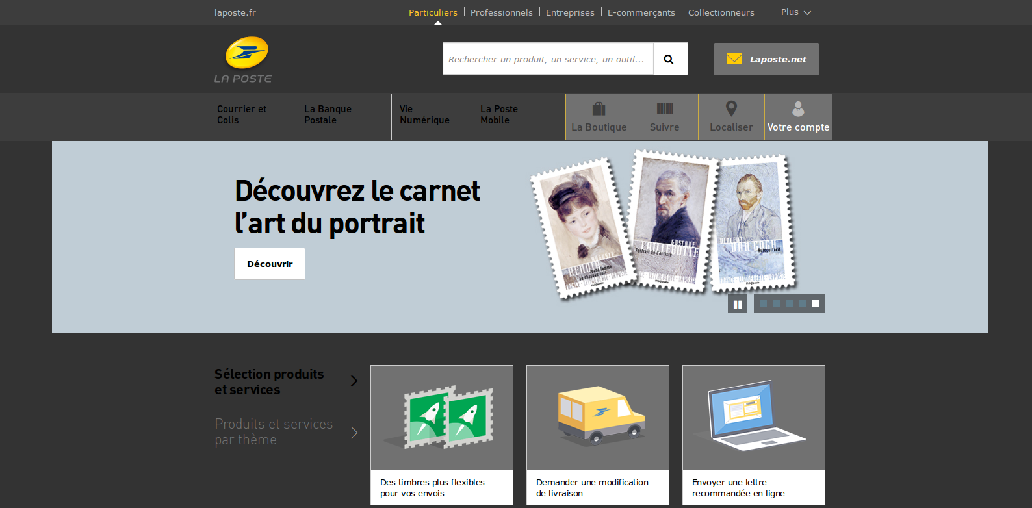Image resolution: width=1032 pixels, height=508 pixels.
Task: Click the Renoir woman portrait stamp
Action: point(582,229)
